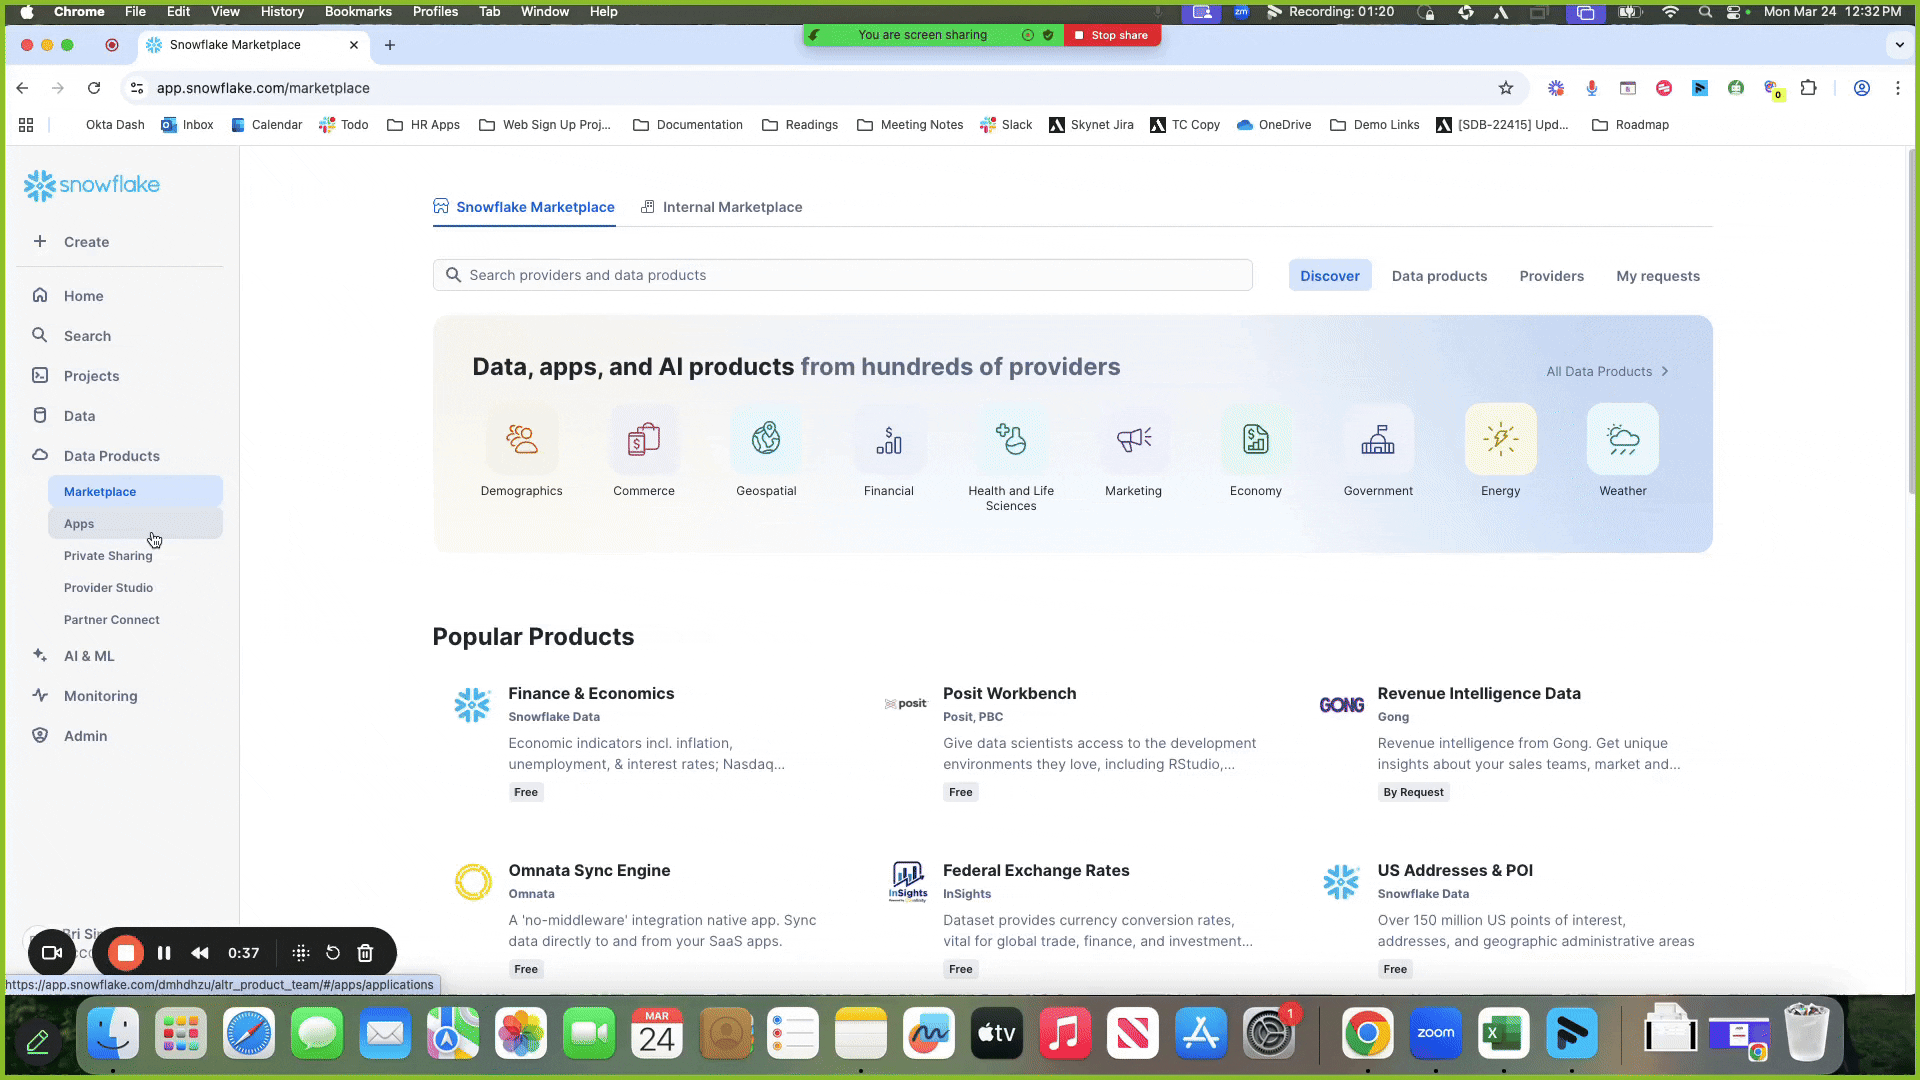Open Apps under Data Products
Viewport: 1920px width, 1080px height.
pos(79,524)
